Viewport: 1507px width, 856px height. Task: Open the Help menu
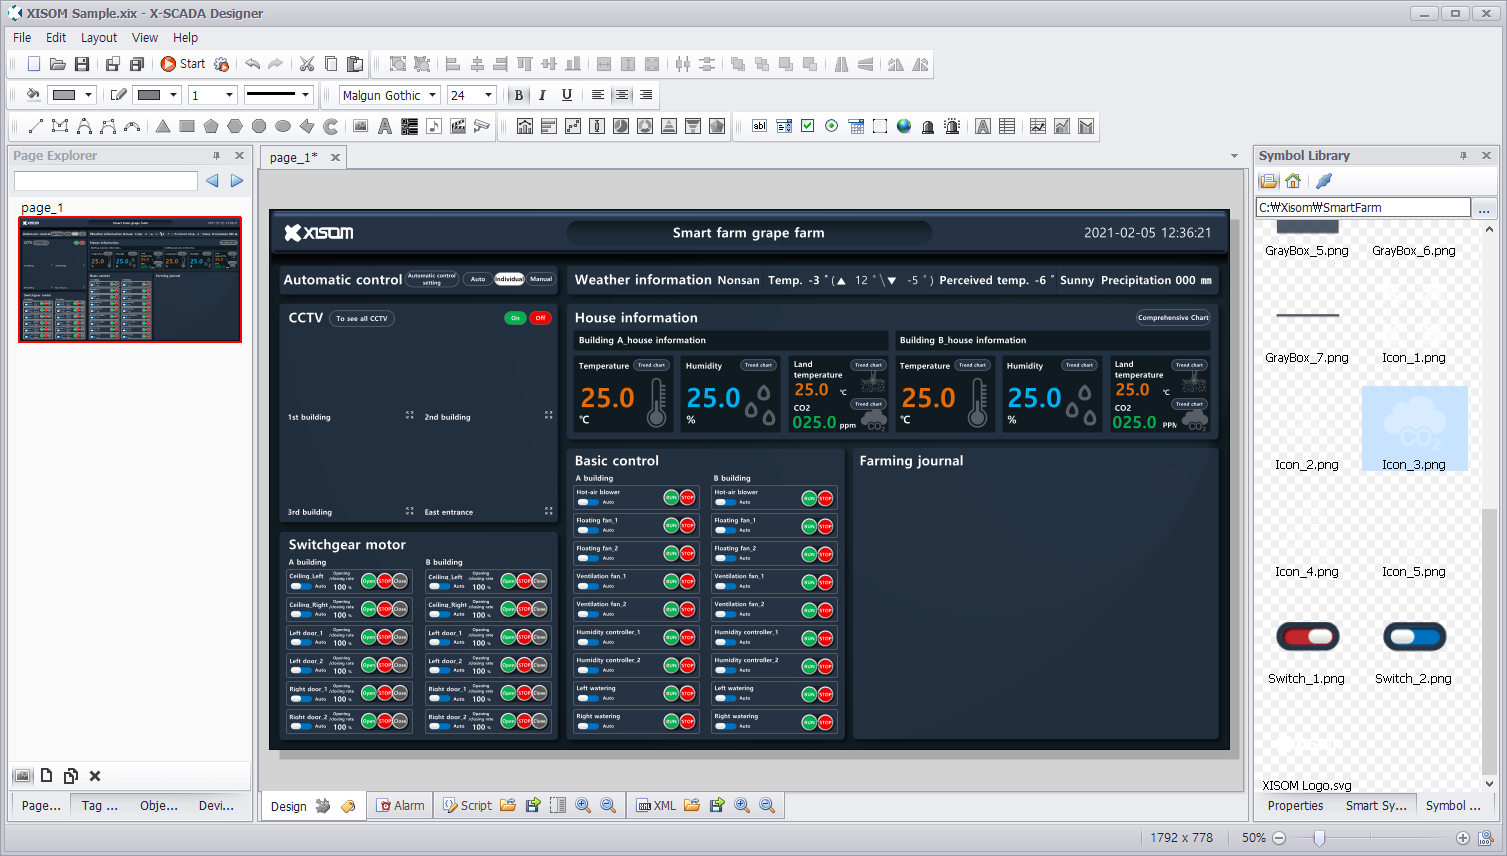point(186,37)
